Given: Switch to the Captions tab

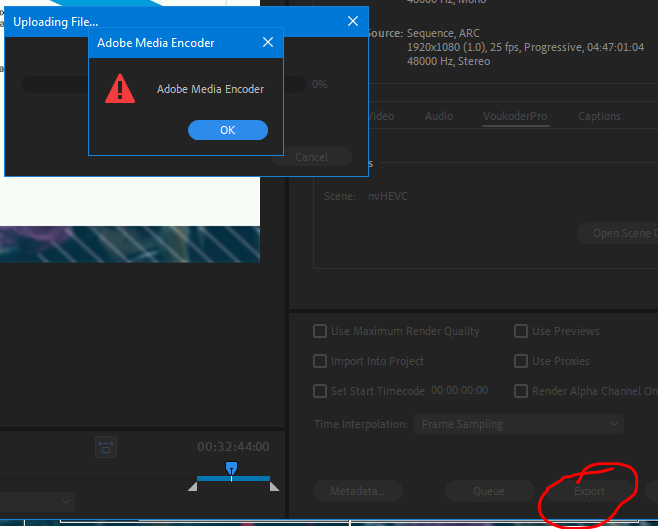Looking at the screenshot, I should click(599, 116).
